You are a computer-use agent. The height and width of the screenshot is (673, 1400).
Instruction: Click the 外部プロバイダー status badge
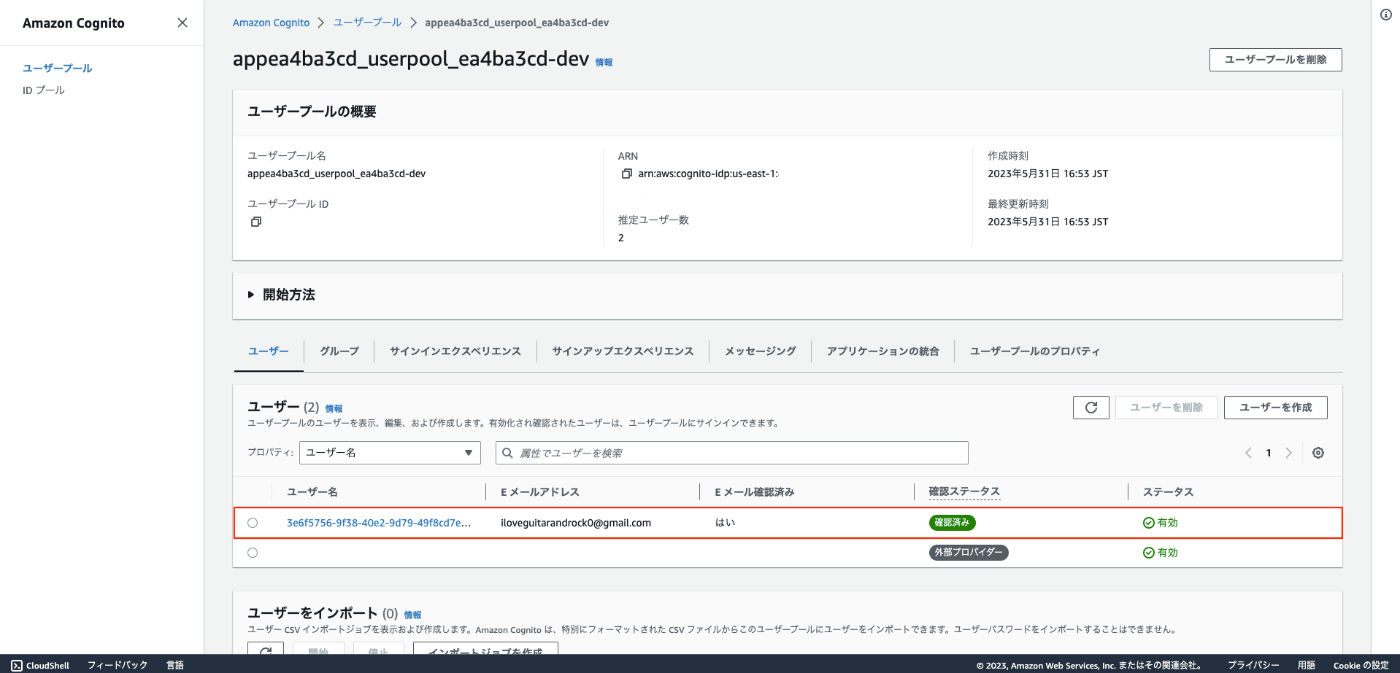click(x=968, y=552)
